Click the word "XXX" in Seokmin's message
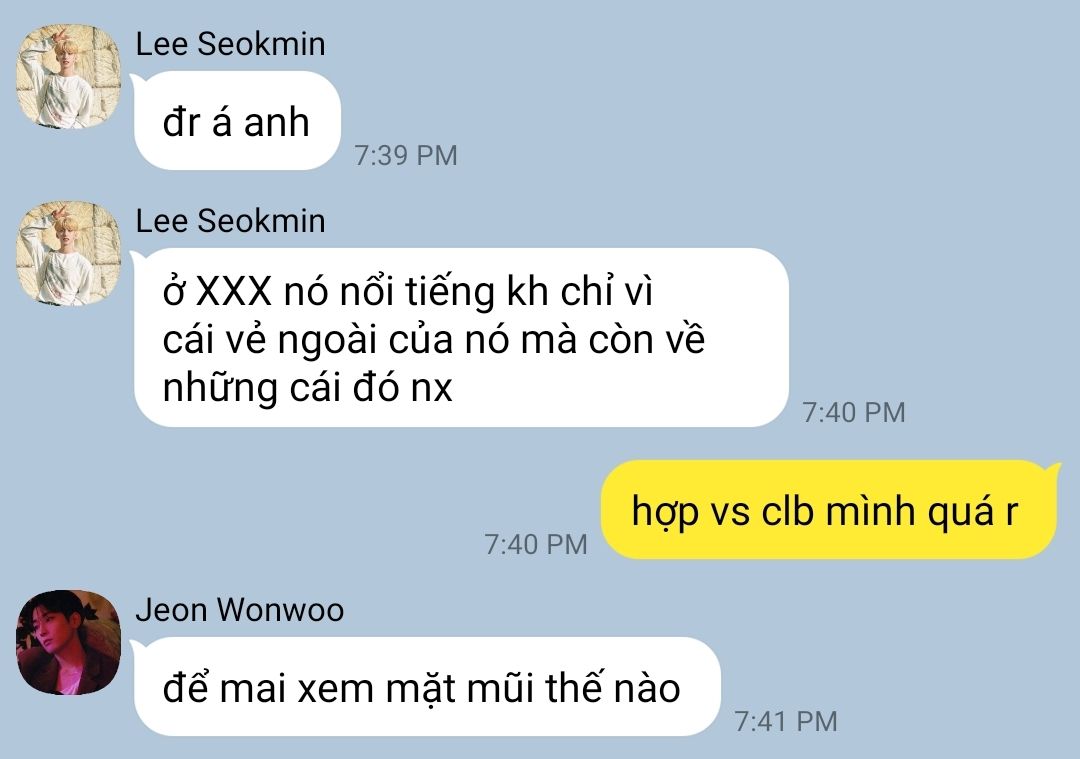1080x759 pixels. coord(234,292)
